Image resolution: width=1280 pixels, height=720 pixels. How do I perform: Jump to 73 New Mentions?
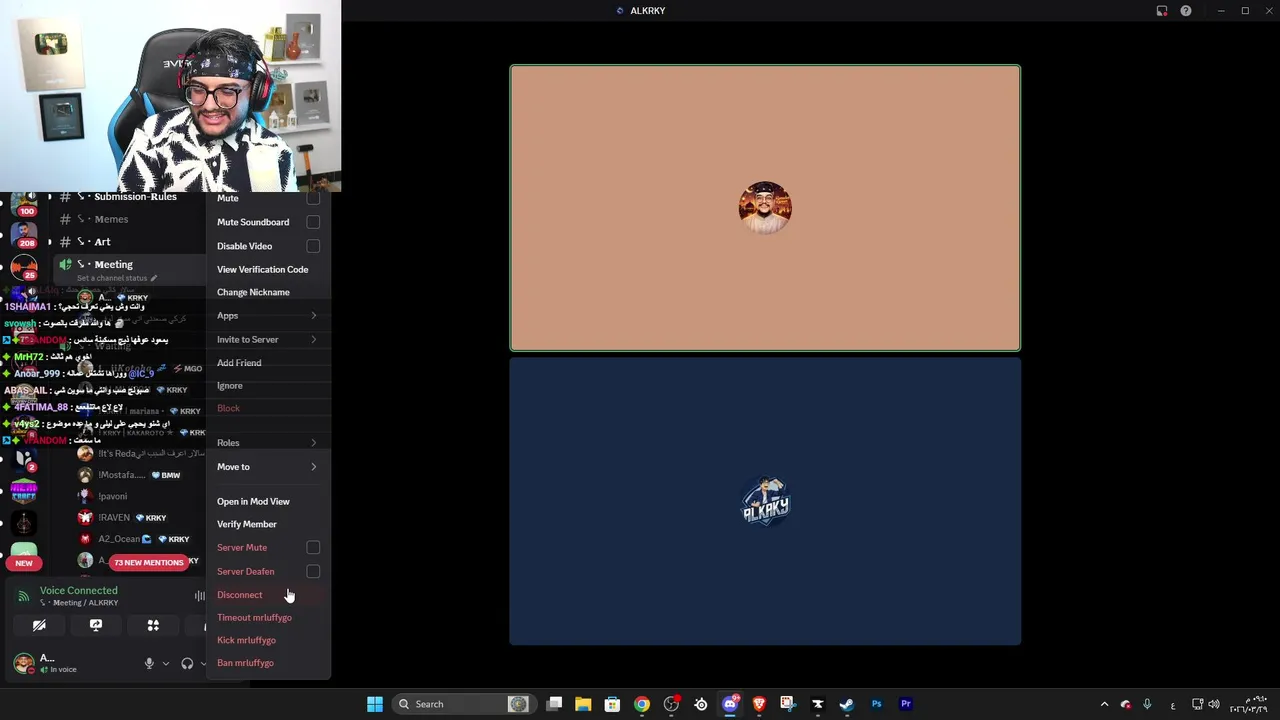149,563
